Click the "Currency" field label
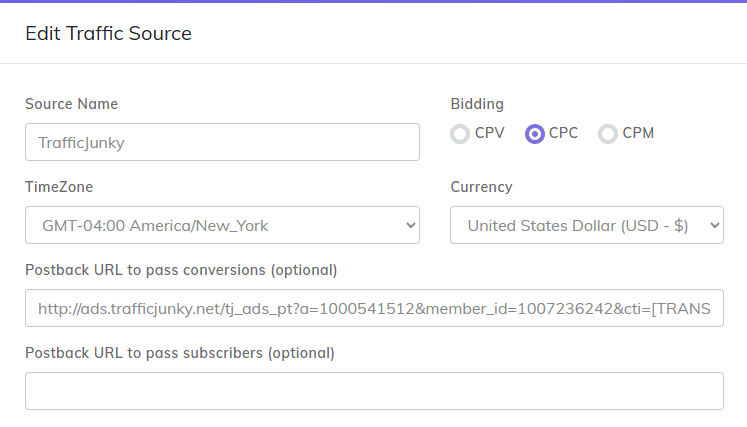 point(481,187)
